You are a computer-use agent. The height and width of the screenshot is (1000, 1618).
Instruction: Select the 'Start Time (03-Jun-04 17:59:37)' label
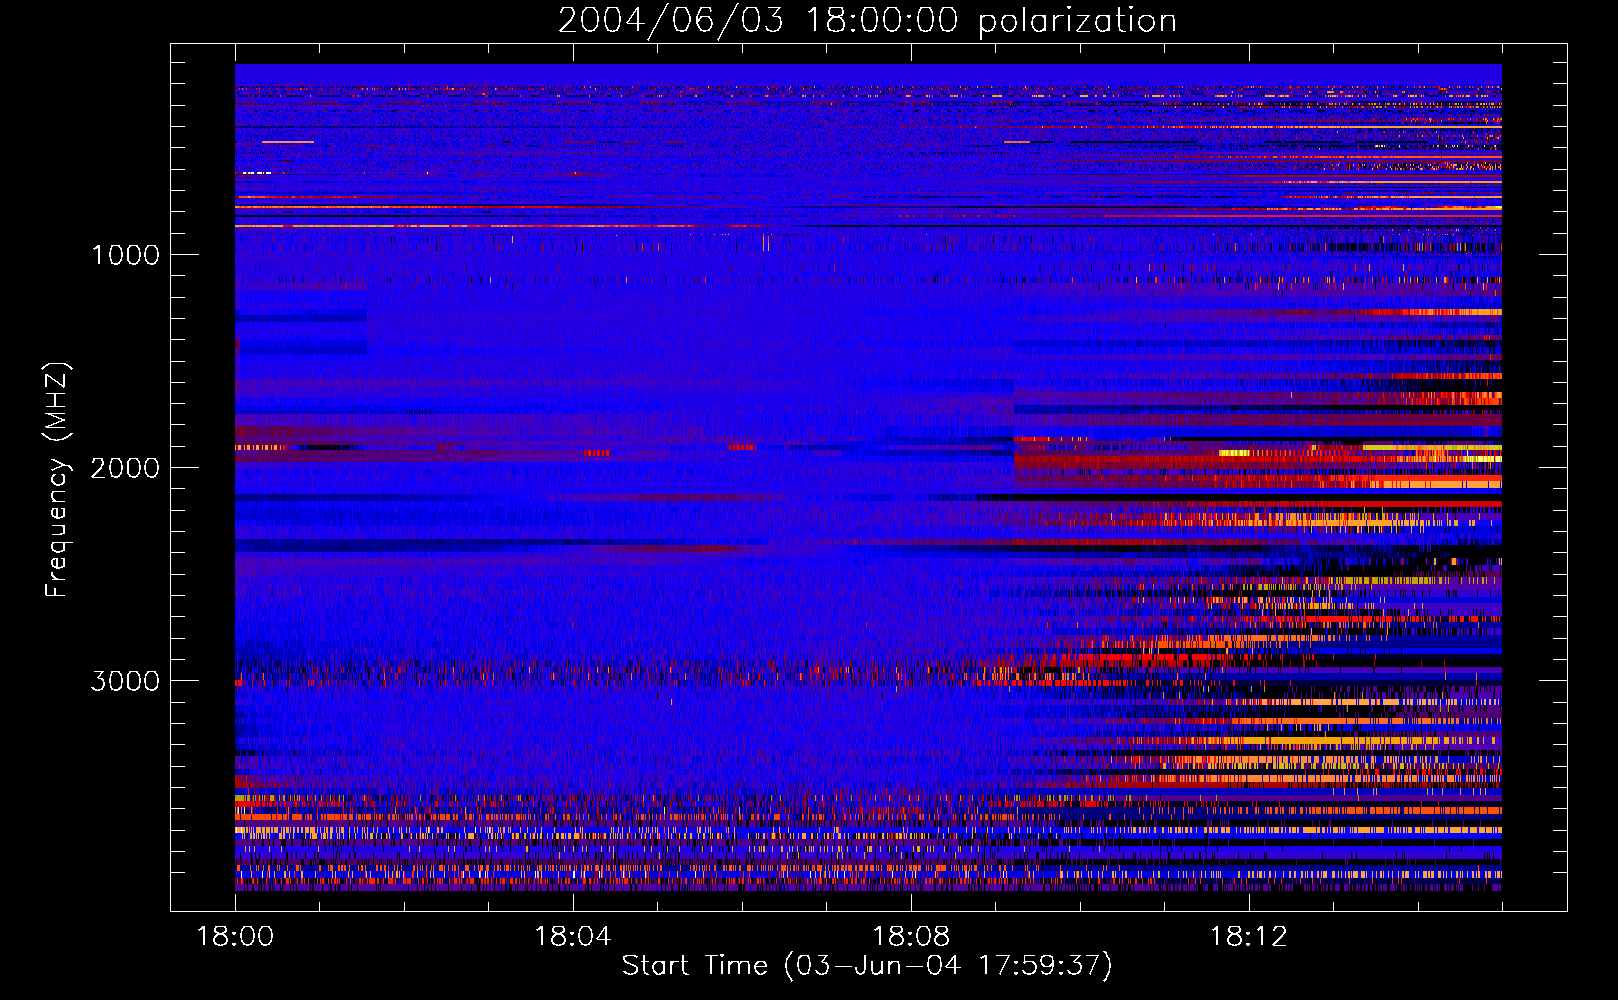click(x=867, y=966)
